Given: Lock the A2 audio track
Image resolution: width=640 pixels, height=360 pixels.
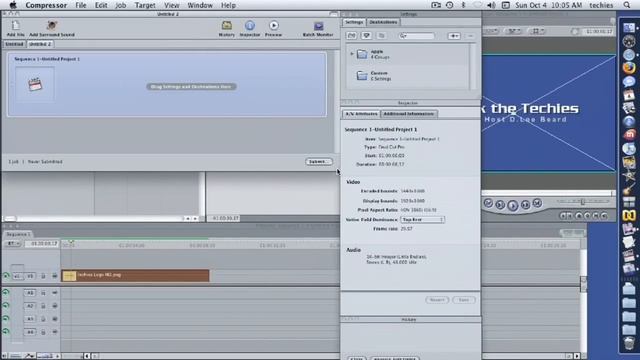Looking at the screenshot, I should point(43,306).
